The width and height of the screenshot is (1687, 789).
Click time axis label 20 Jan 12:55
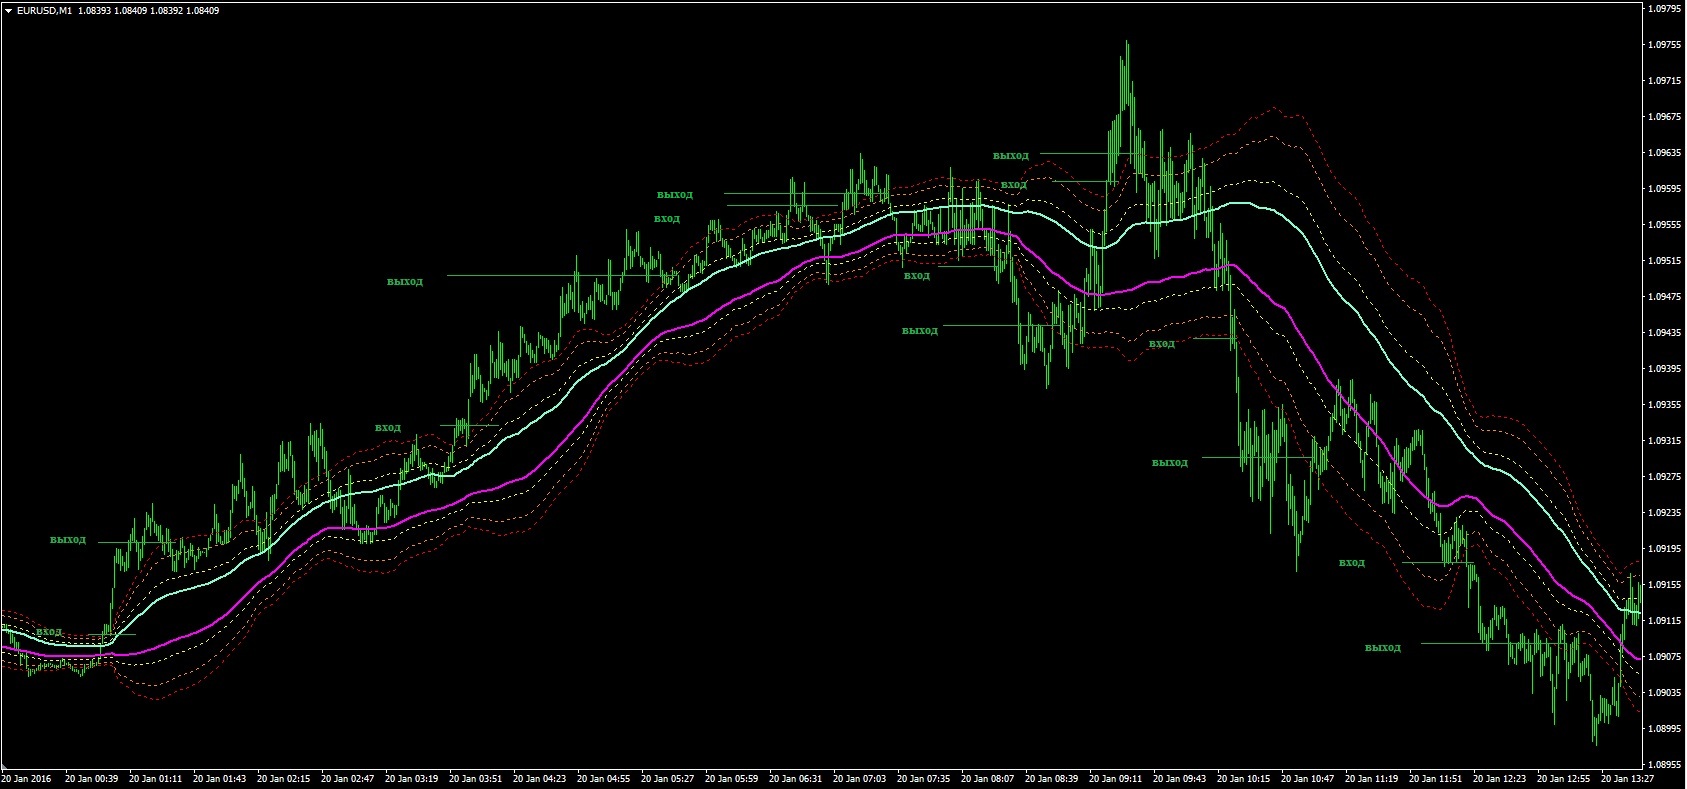pyautogui.click(x=1563, y=778)
